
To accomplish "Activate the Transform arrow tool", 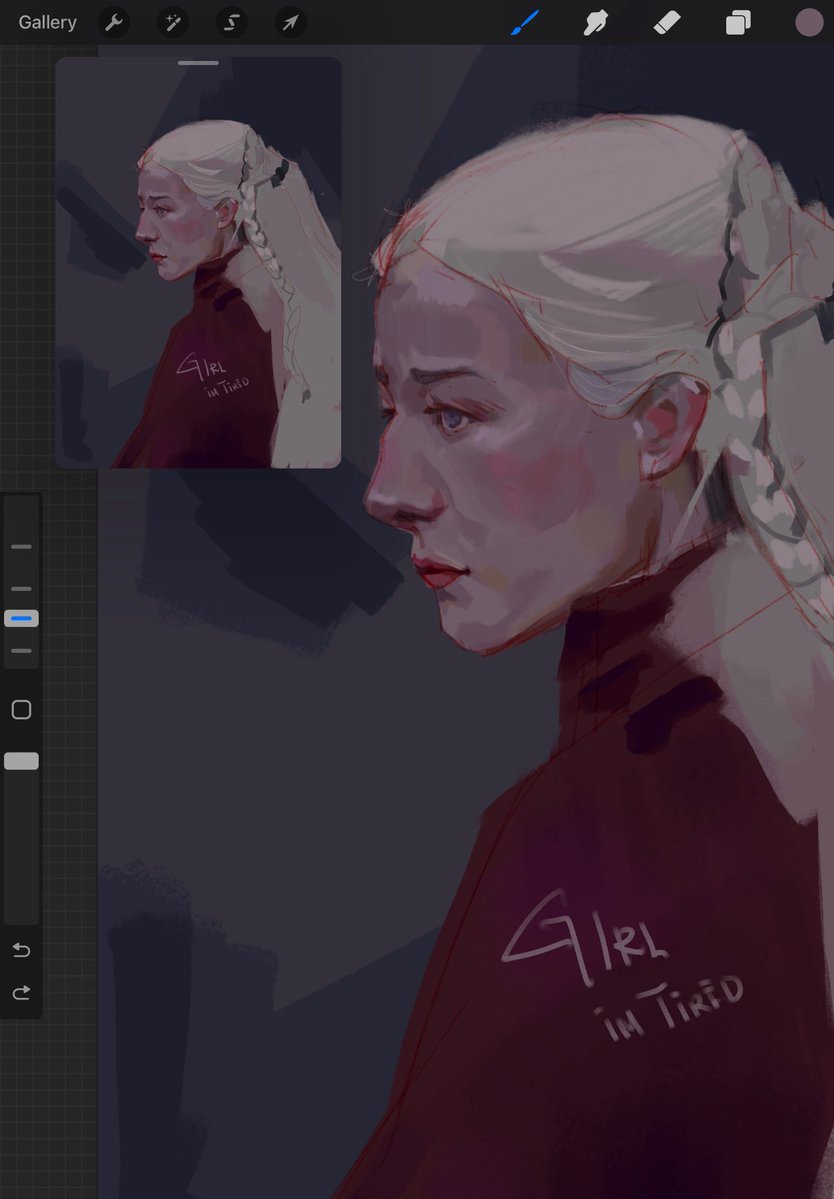I will (290, 23).
